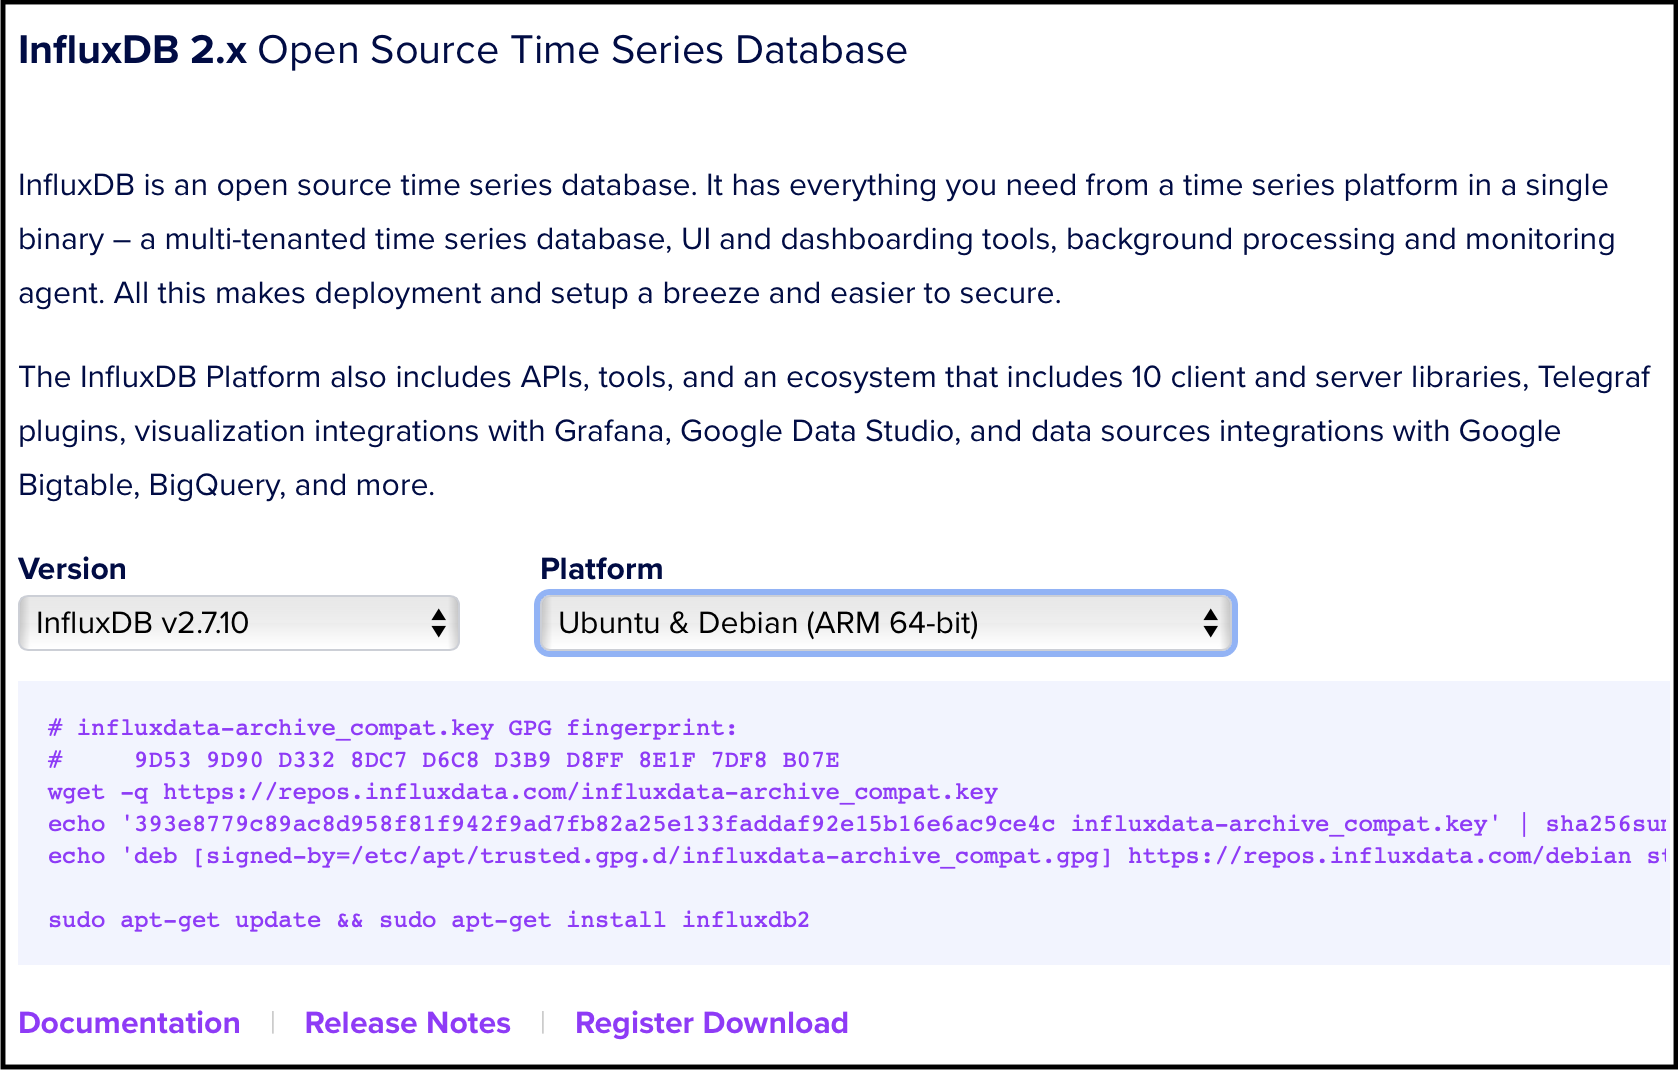Click the echo 'deb [signed-by= line
Image resolution: width=1678 pixels, height=1070 pixels.
click(x=857, y=856)
